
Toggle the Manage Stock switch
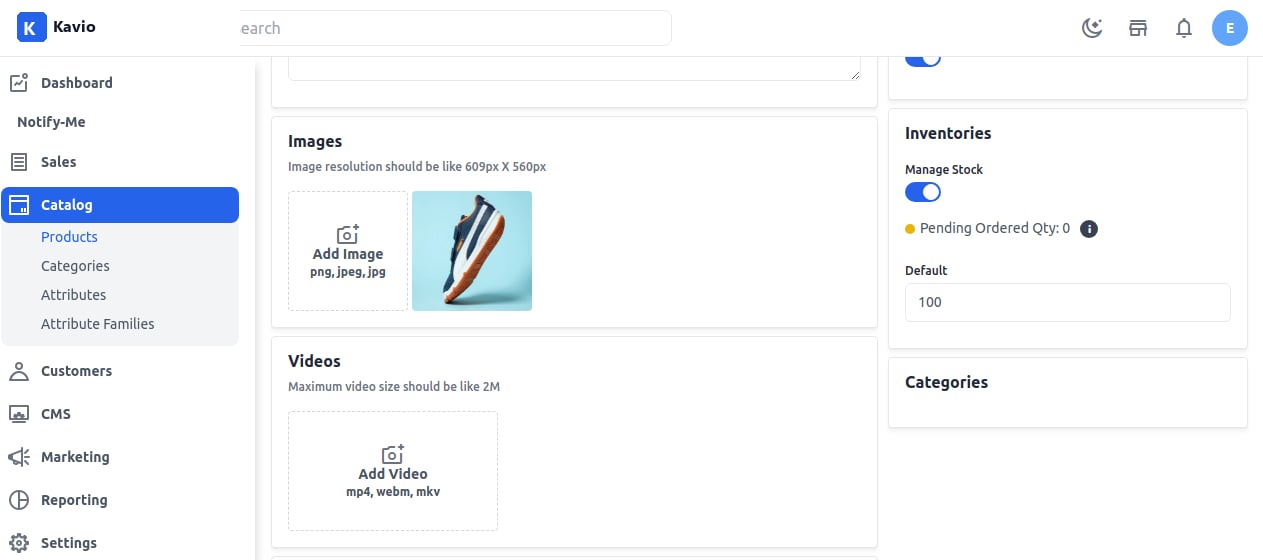click(x=923, y=192)
